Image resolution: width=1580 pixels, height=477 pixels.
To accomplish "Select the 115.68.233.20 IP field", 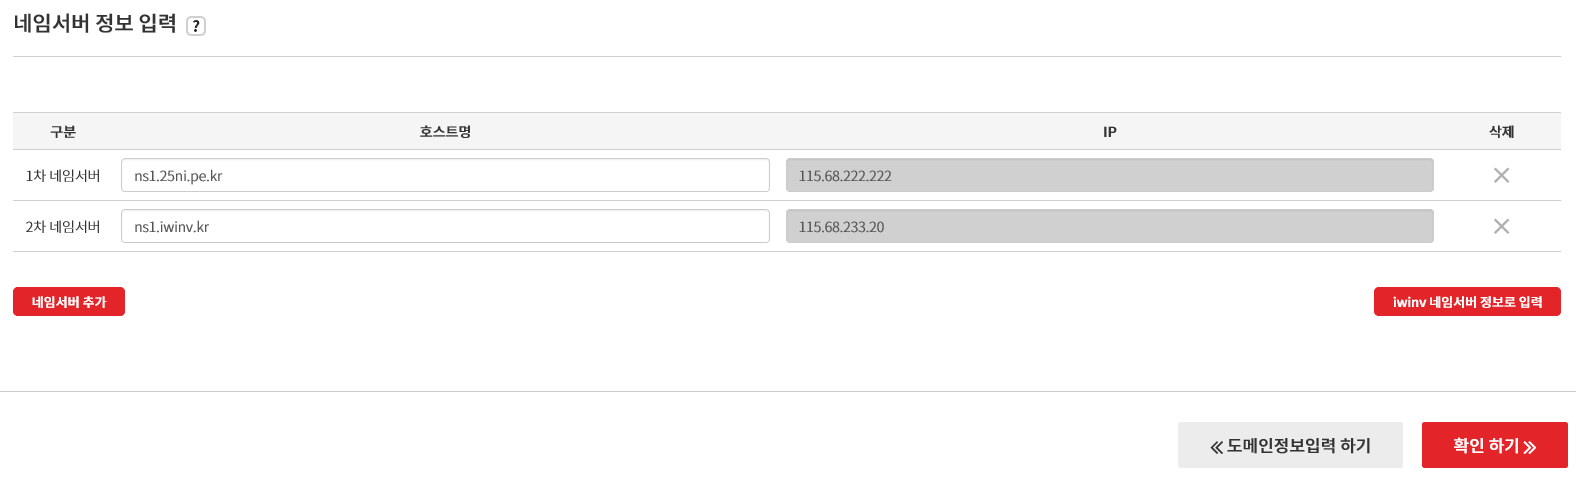I will [x=1109, y=227].
